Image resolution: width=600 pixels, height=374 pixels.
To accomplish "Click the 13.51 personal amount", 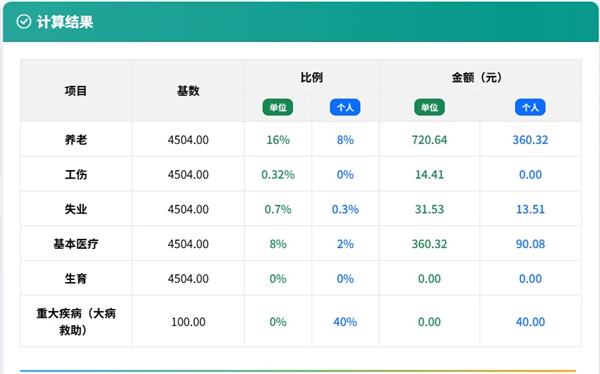I will [530, 209].
